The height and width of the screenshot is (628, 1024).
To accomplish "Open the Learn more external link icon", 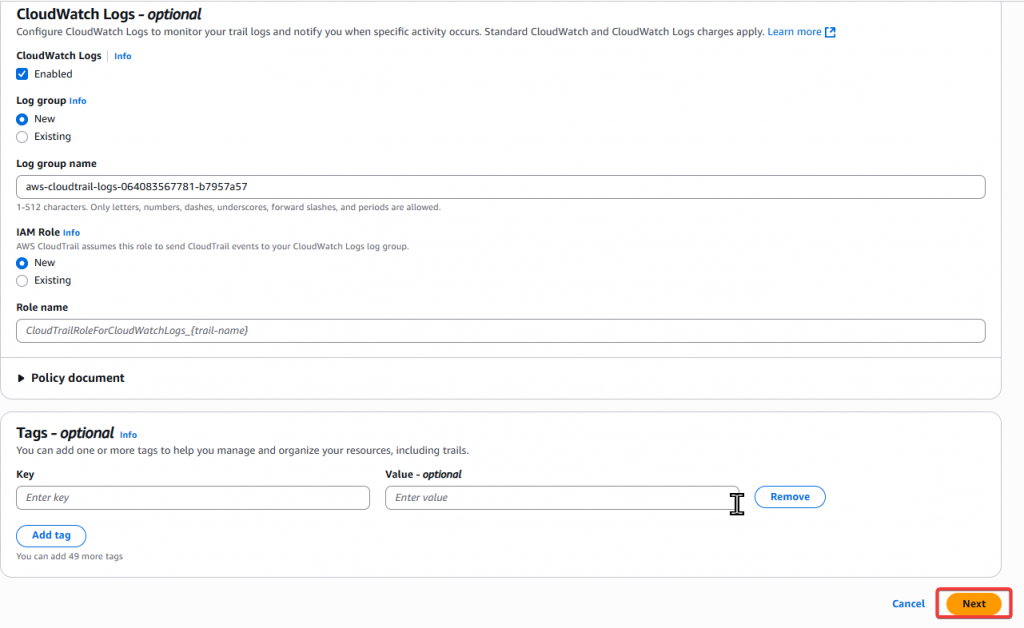I will [830, 32].
